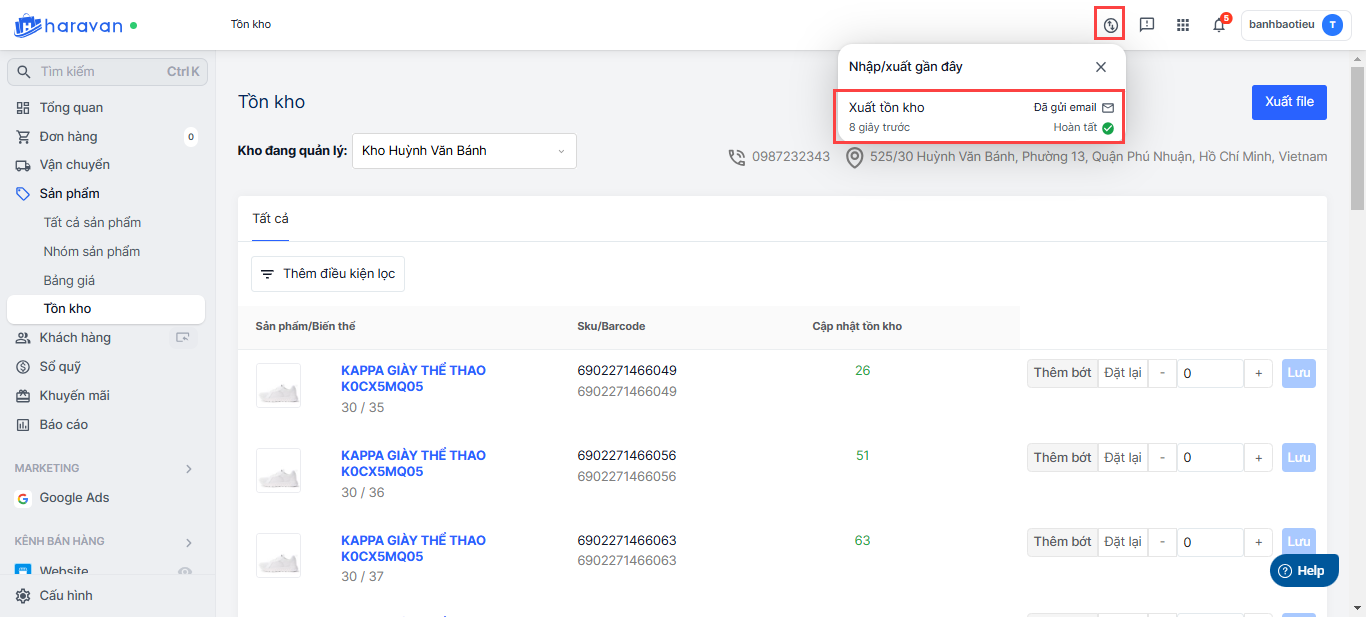Open Báo cáo in sidebar
The height and width of the screenshot is (617, 1366).
(x=64, y=425)
